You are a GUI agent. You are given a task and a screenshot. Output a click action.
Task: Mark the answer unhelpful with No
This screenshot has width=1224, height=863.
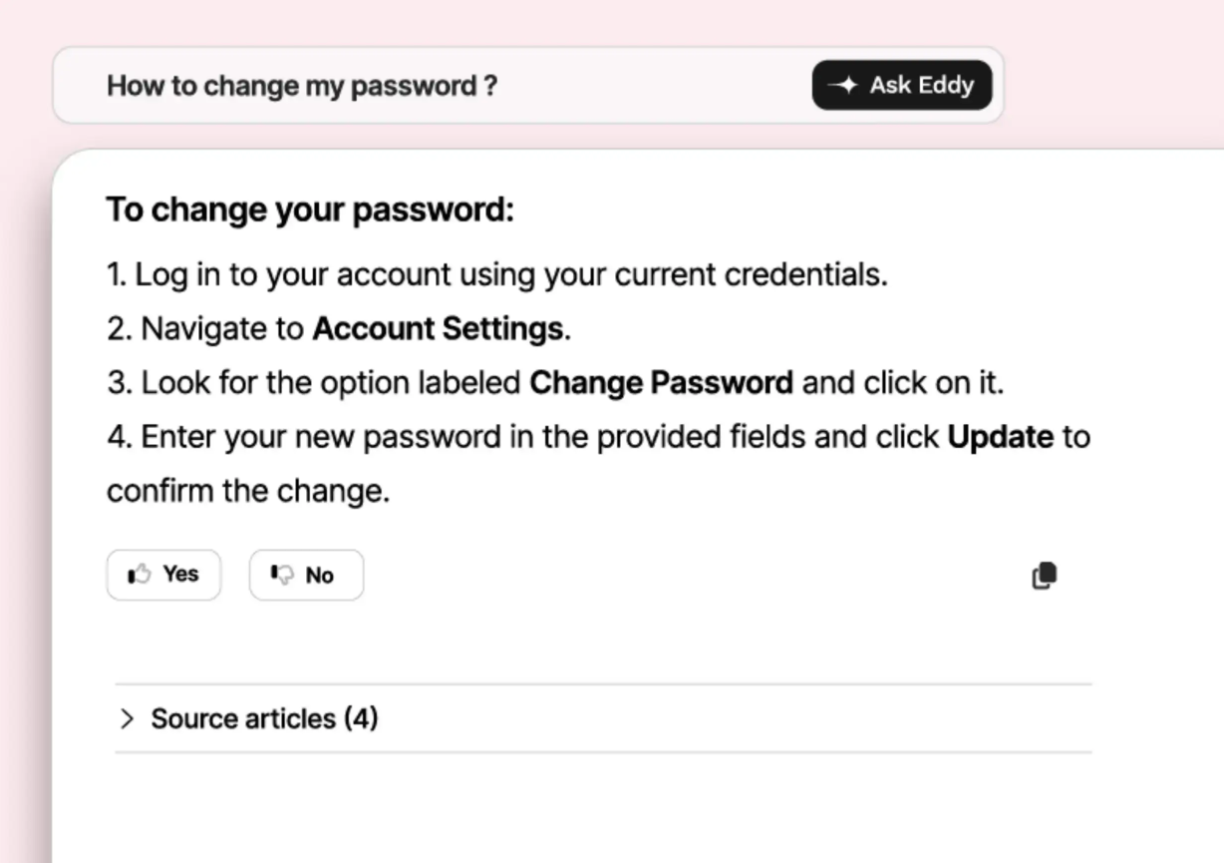(319, 575)
